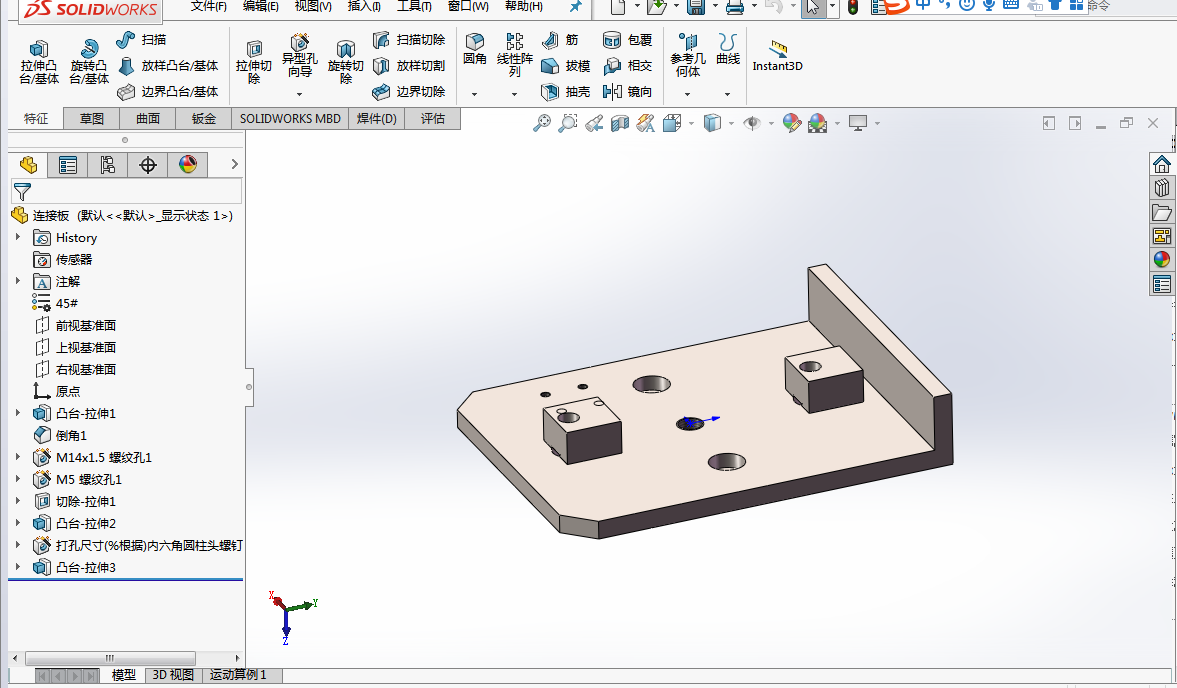Open the FeatureManager design tree tab
This screenshot has height=688, width=1177.
(29, 165)
